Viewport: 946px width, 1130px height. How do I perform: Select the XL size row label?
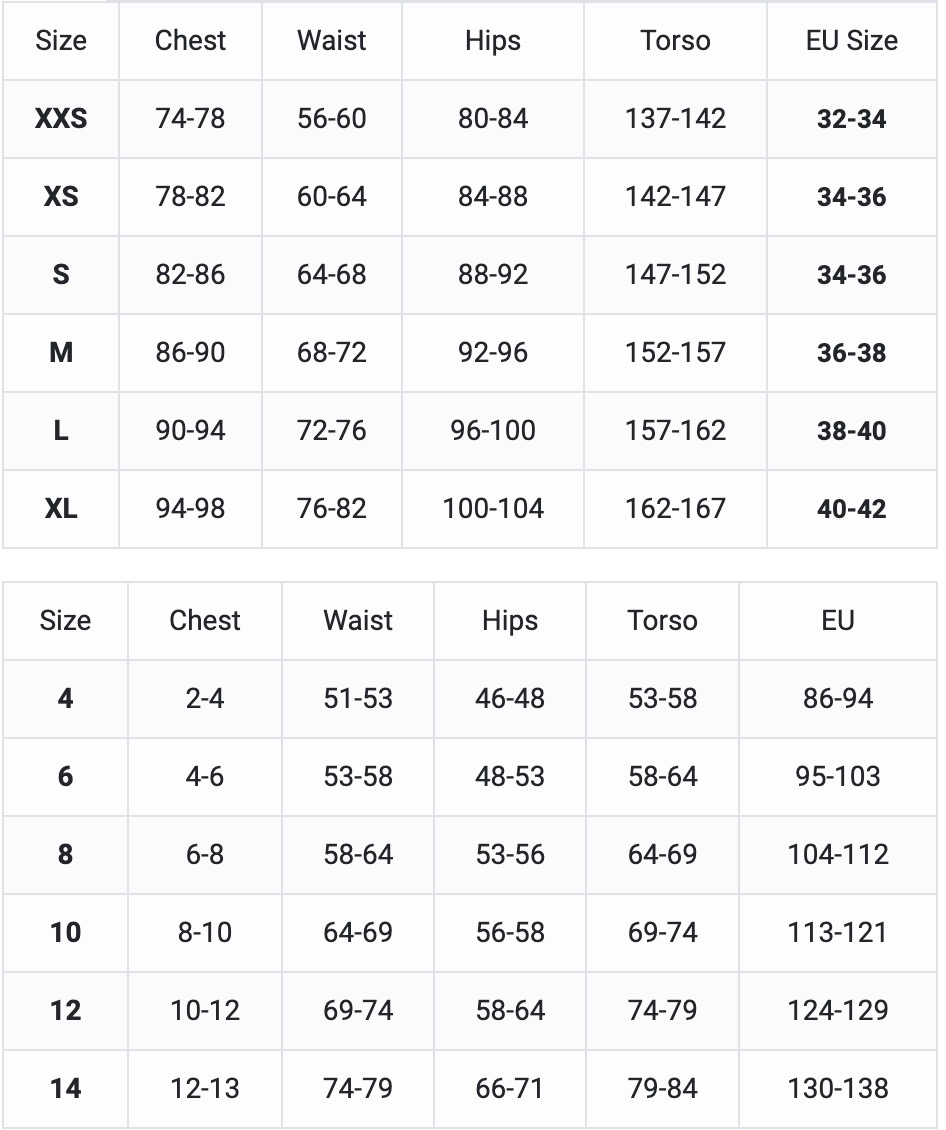point(61,509)
